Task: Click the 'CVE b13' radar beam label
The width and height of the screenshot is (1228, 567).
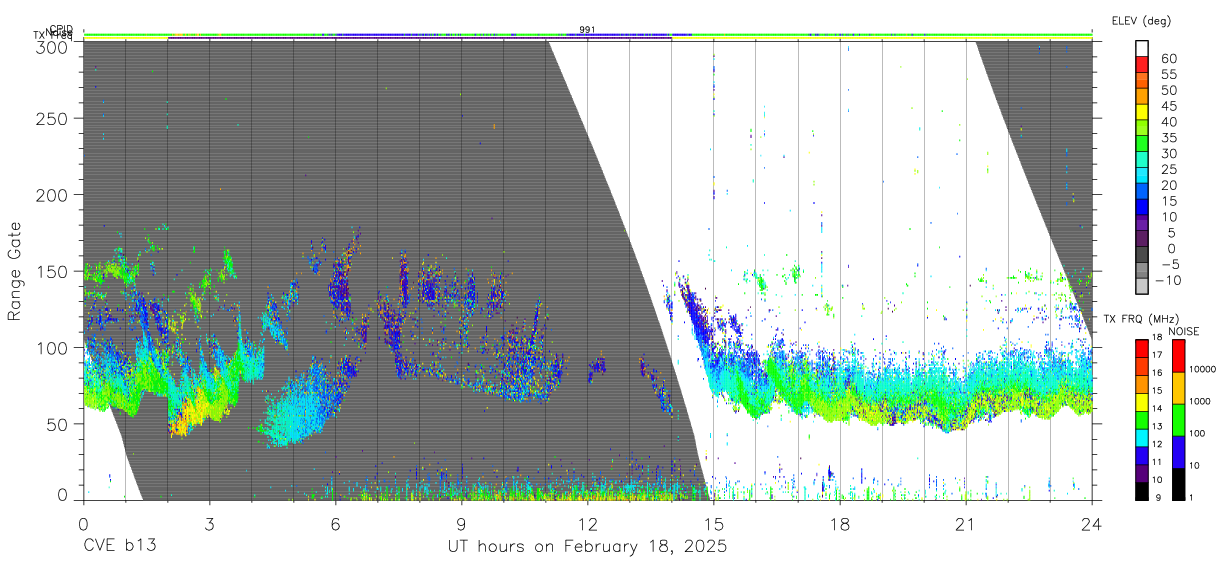Action: pyautogui.click(x=119, y=547)
